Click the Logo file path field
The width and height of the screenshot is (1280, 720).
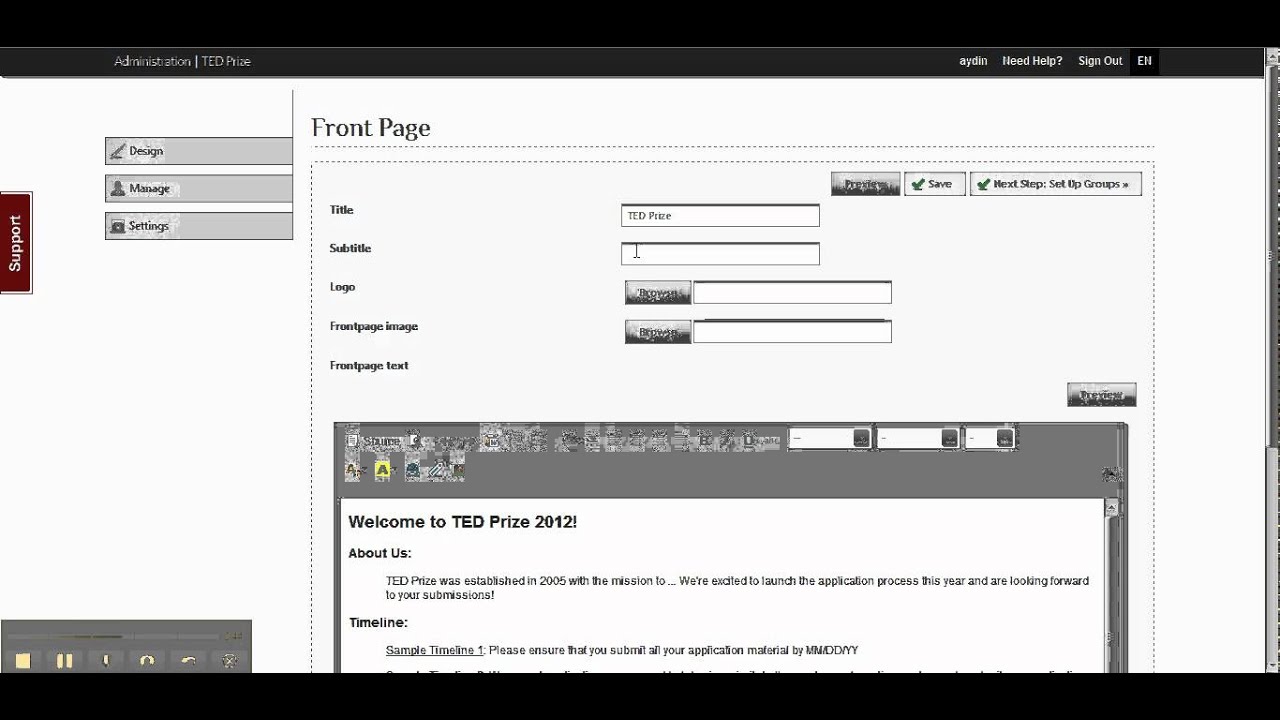pyautogui.click(x=792, y=293)
